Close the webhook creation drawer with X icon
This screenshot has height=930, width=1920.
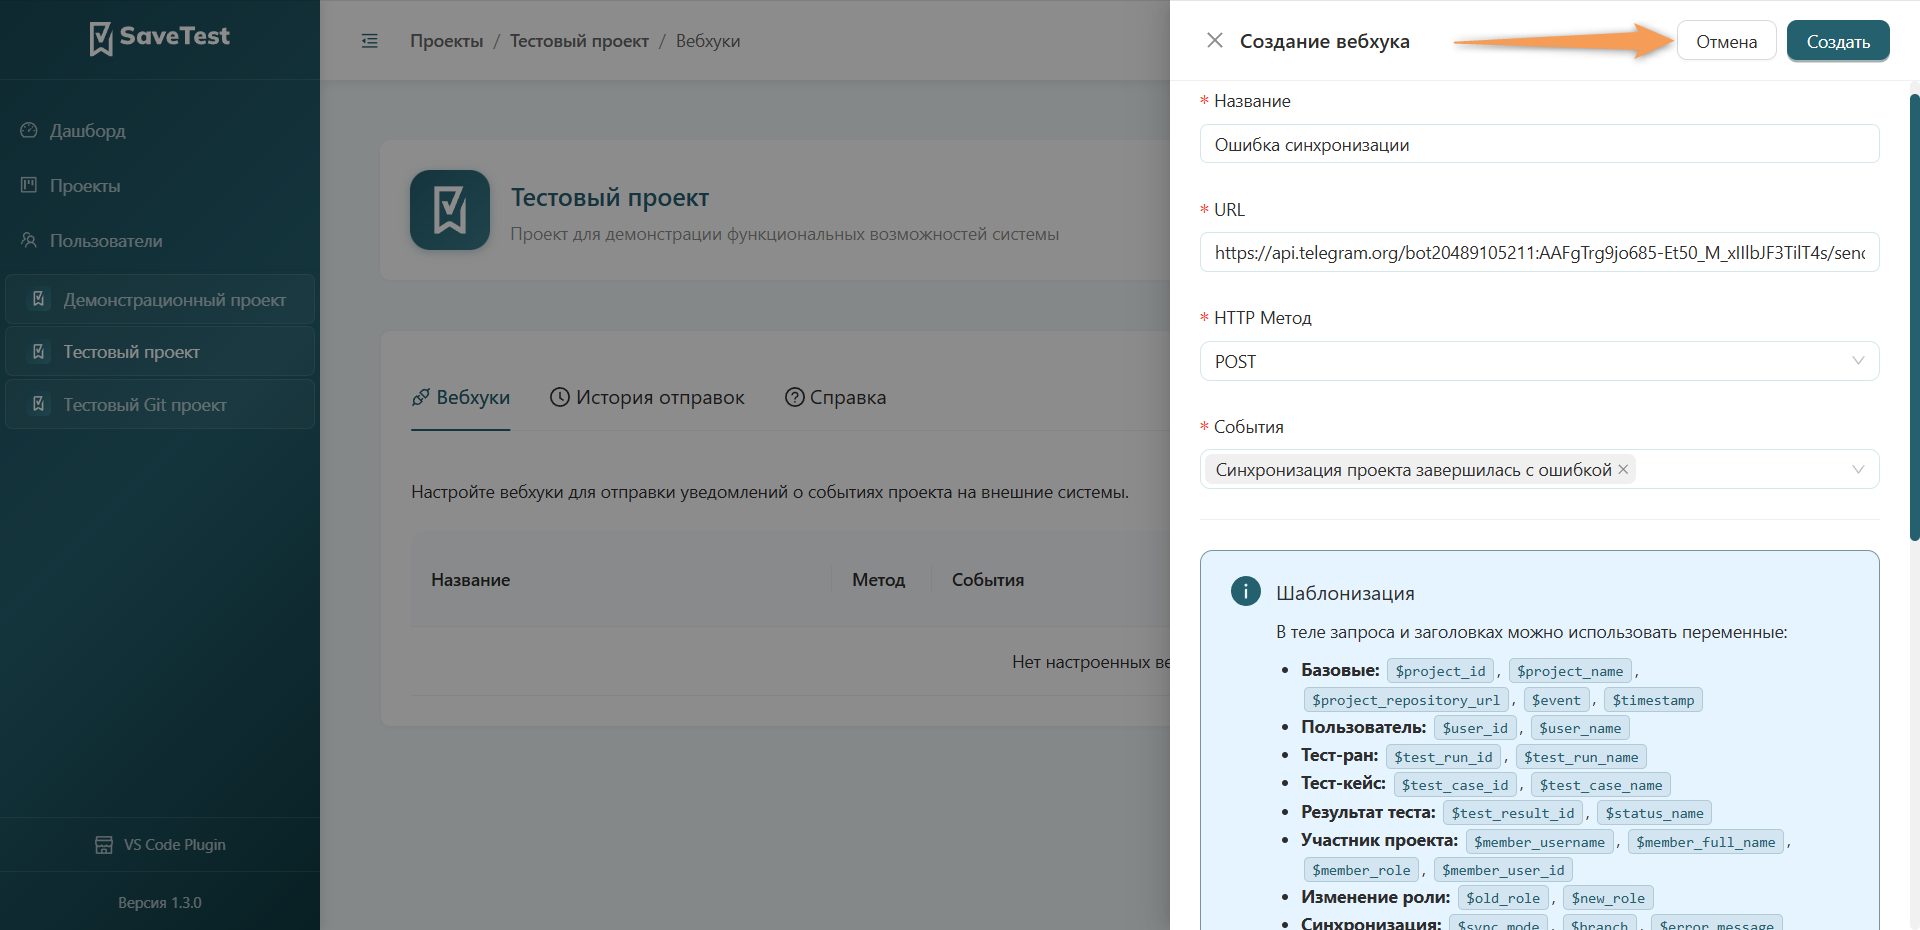click(1214, 40)
